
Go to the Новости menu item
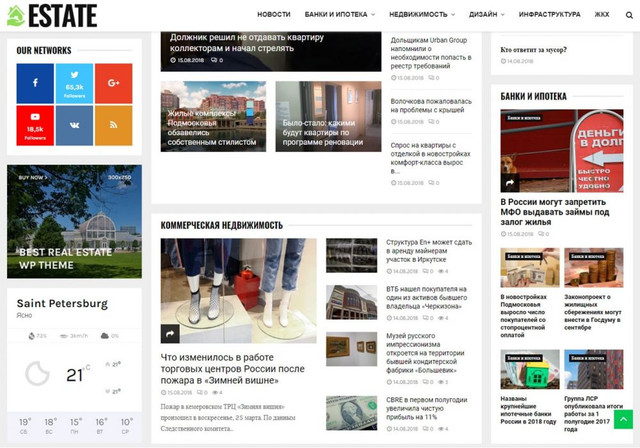(x=273, y=15)
